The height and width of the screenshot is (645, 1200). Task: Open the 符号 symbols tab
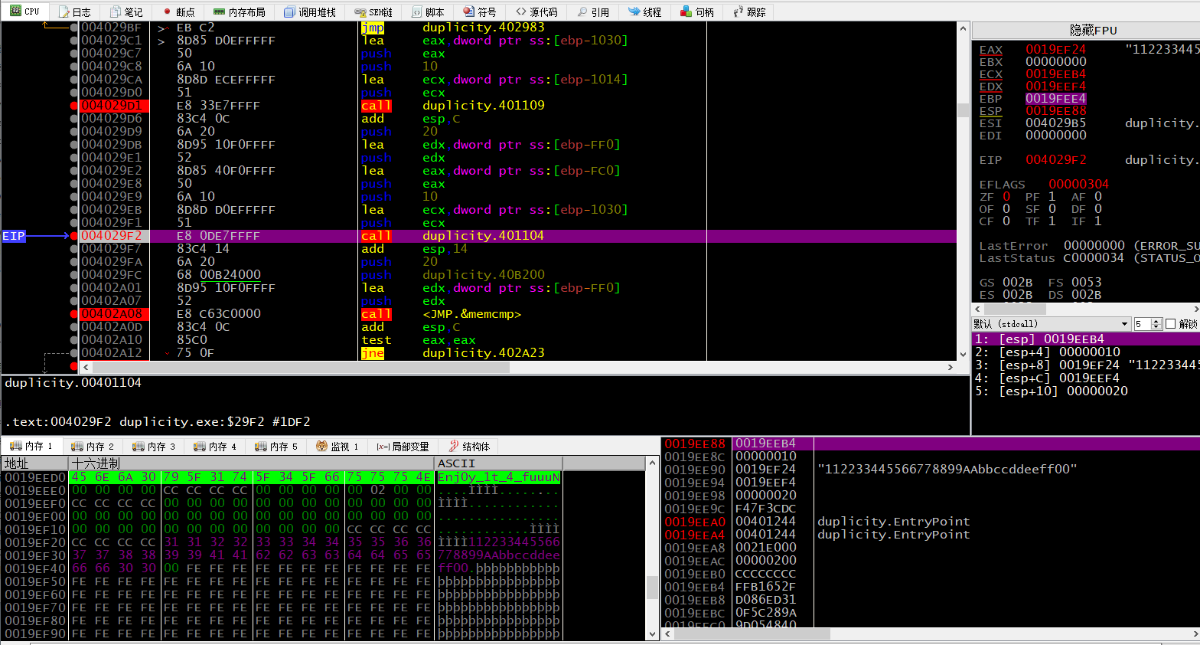479,12
